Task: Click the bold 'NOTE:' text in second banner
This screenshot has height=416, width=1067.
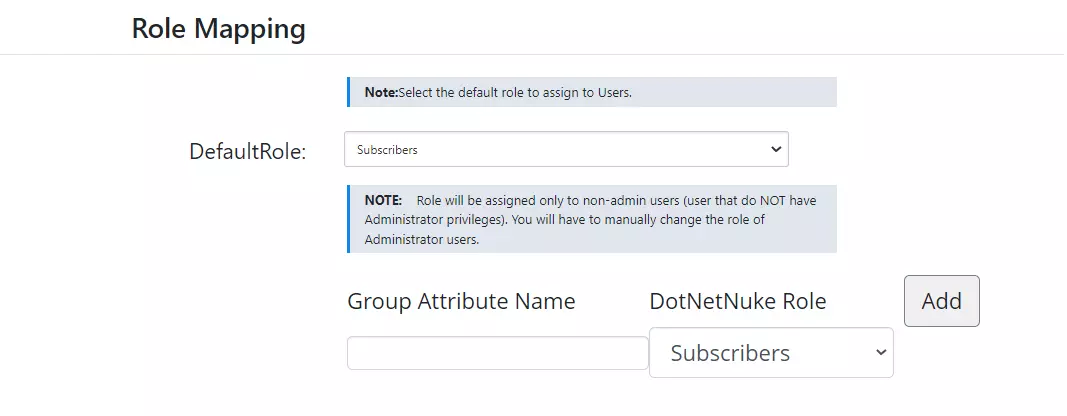Action: click(384, 201)
